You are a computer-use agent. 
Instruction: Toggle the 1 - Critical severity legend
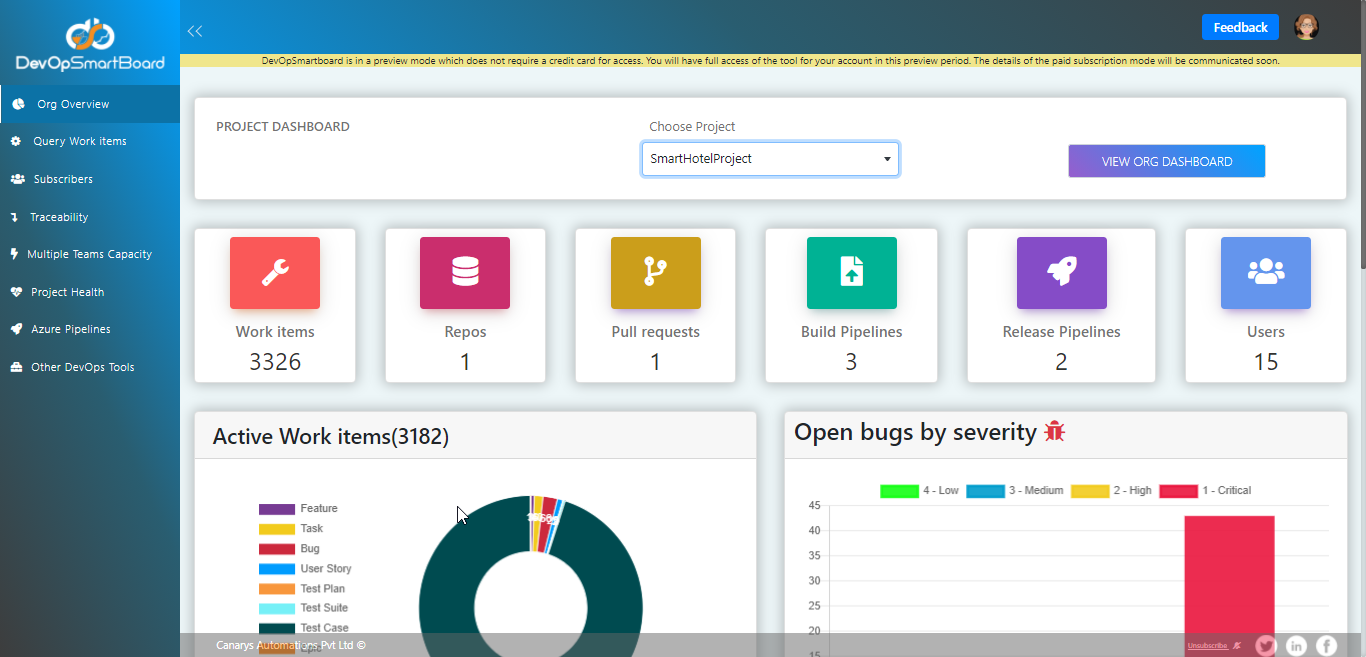(1205, 491)
